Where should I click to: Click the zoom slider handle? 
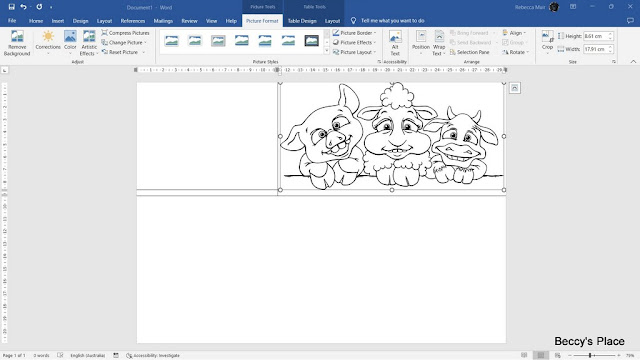coord(590,356)
